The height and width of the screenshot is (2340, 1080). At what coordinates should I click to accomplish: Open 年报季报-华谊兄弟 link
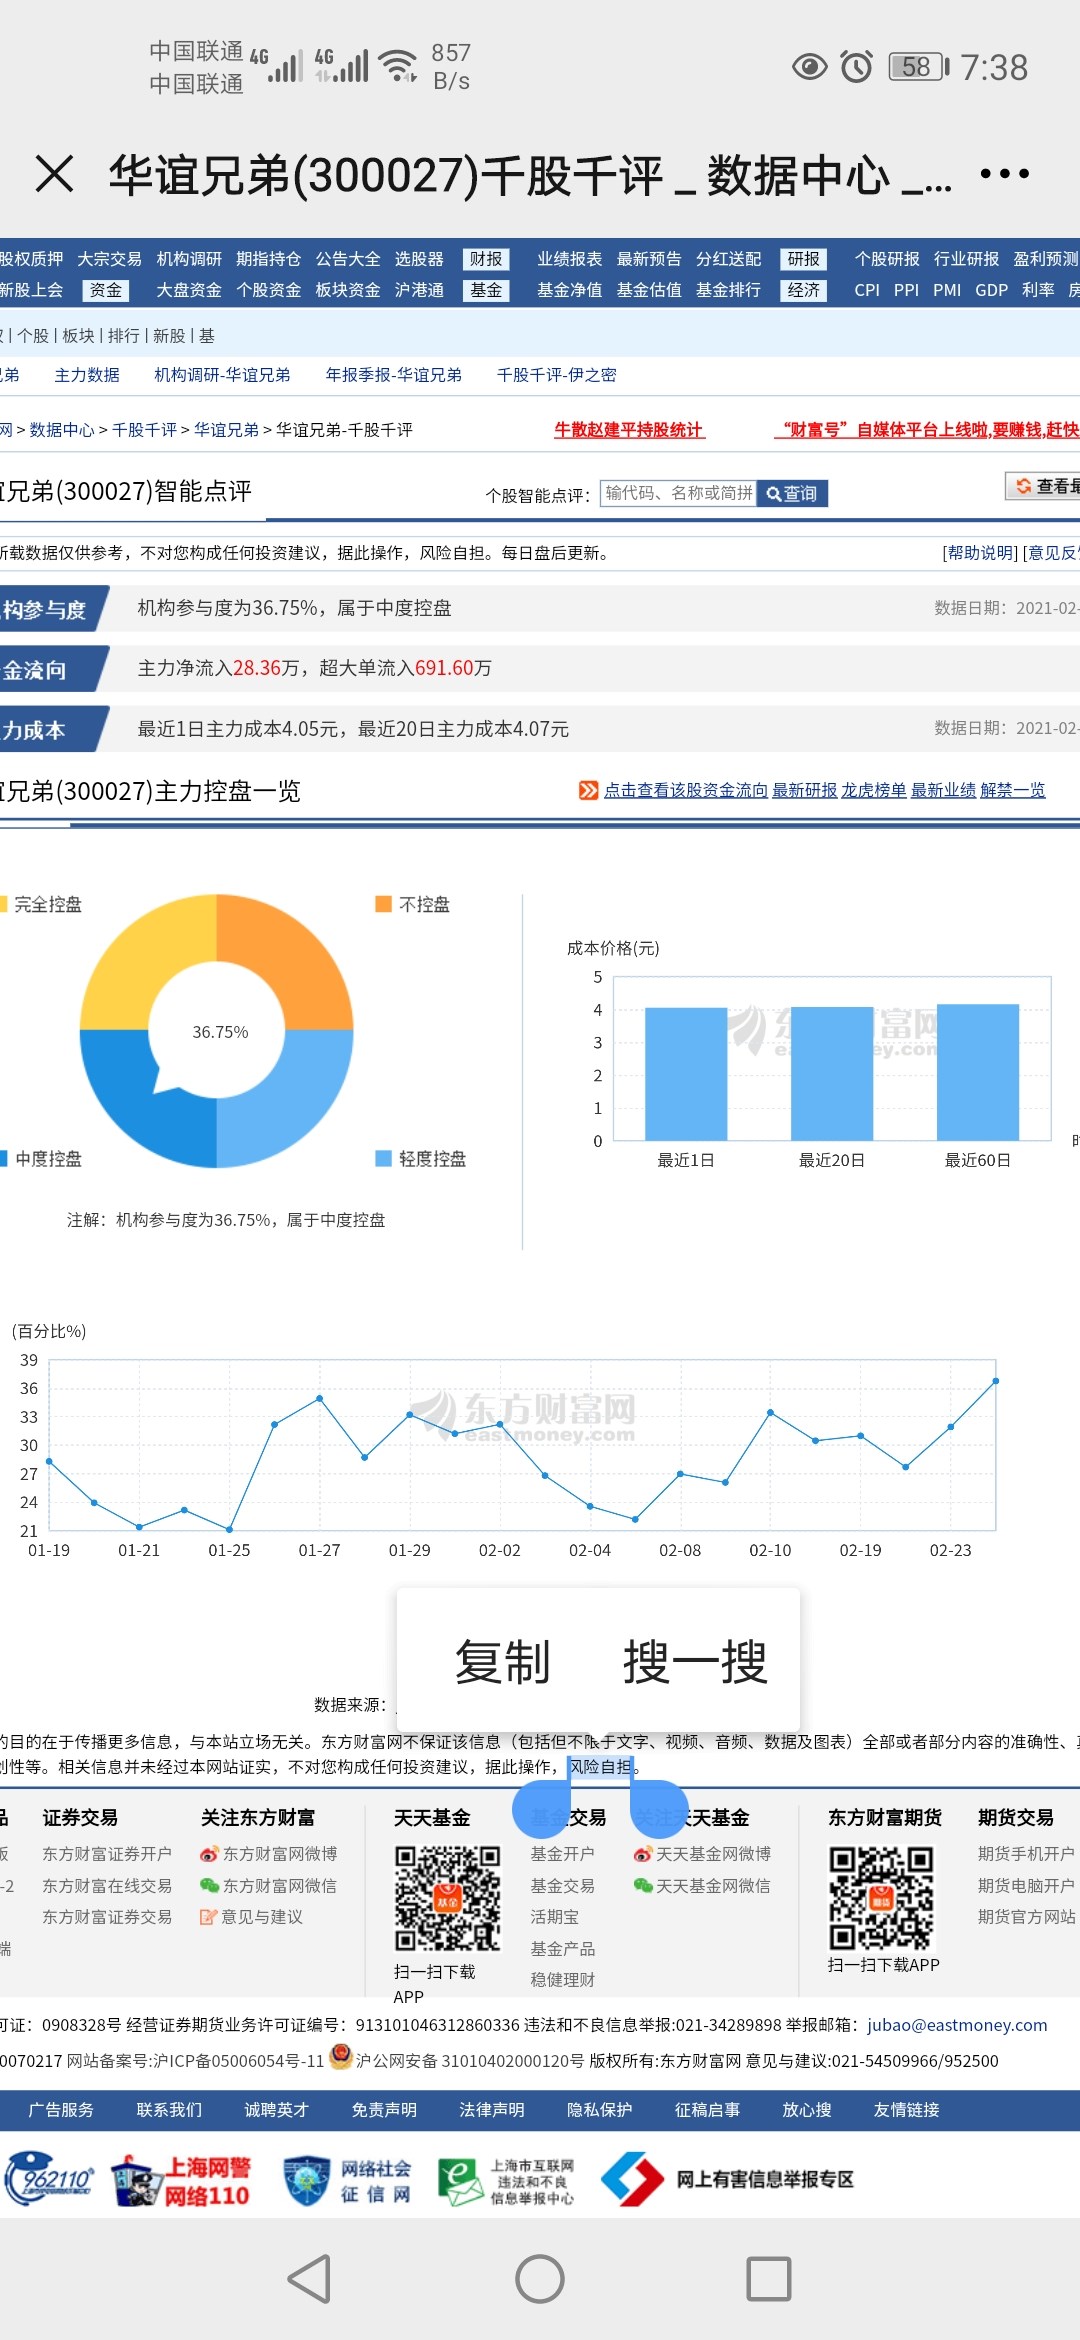(394, 375)
